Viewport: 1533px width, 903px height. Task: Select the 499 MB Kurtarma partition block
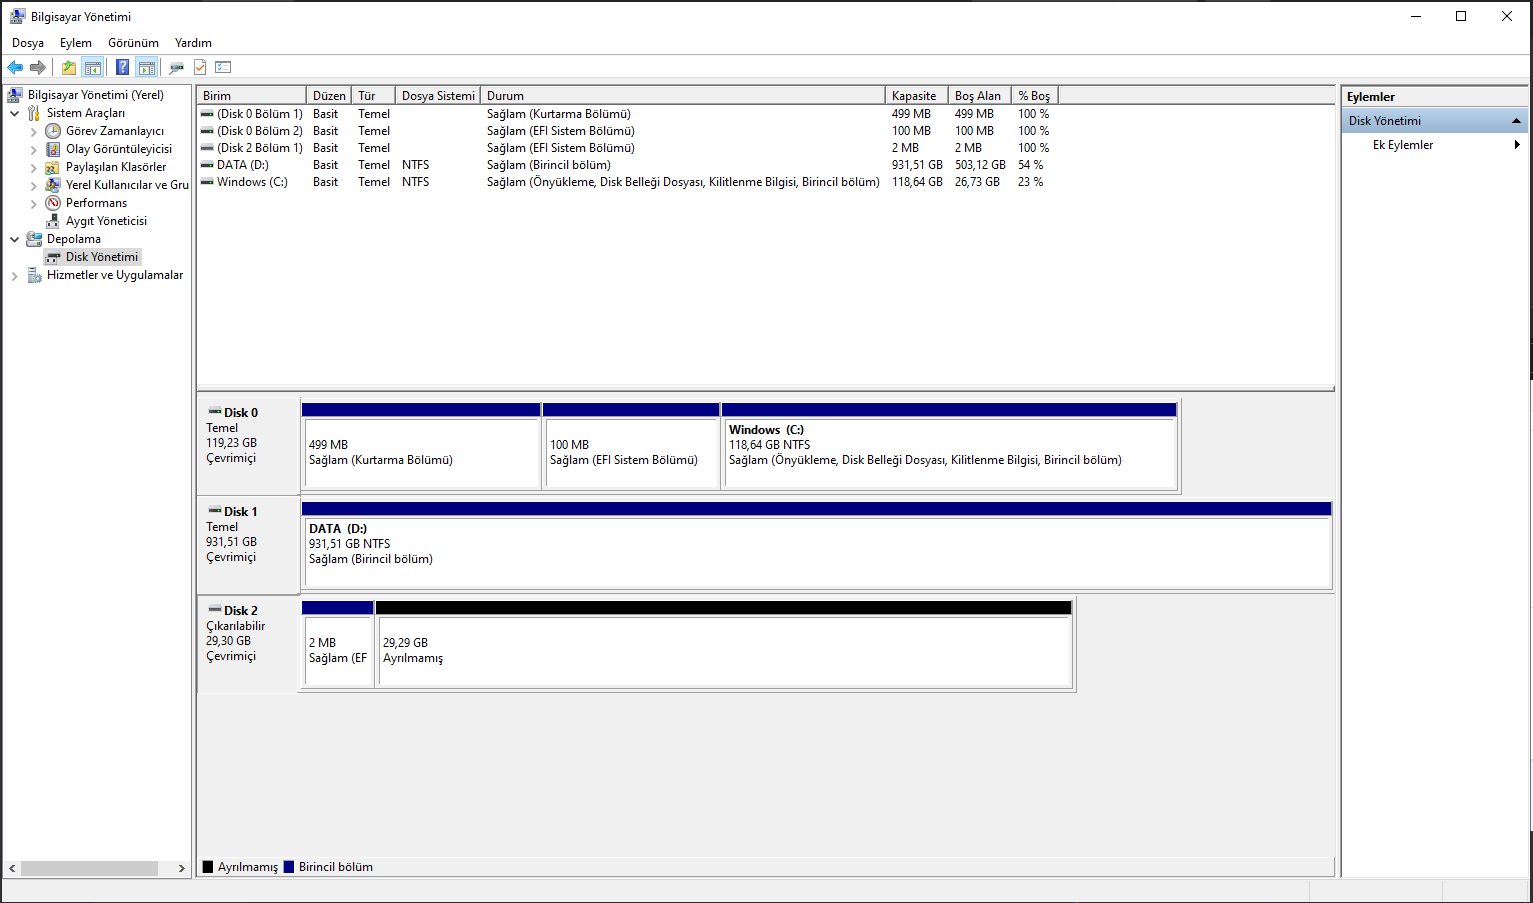pyautogui.click(x=421, y=446)
